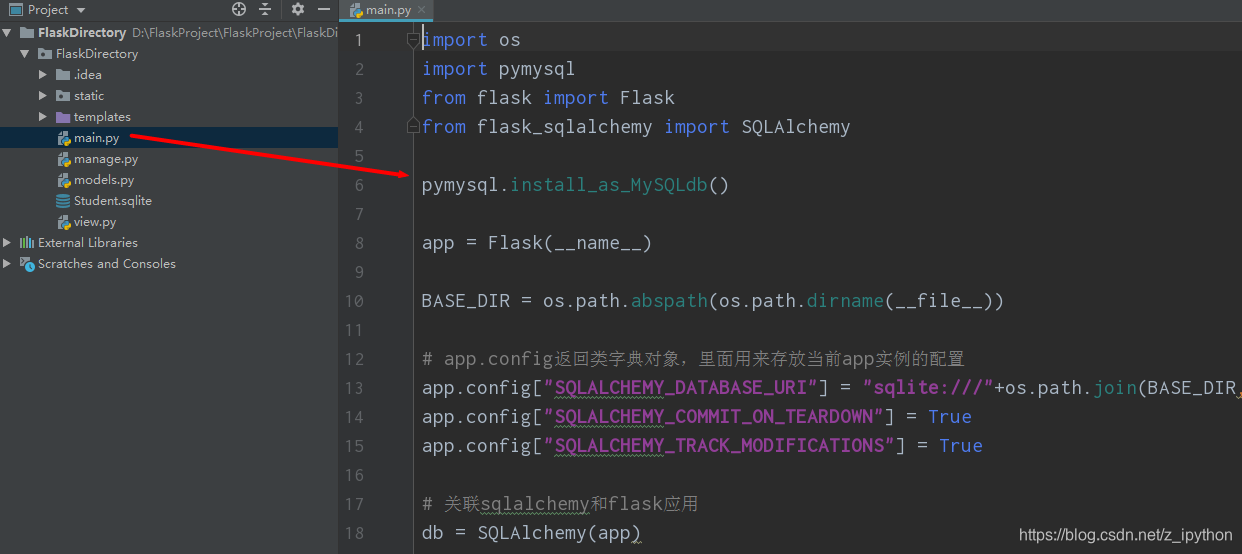Click the Scratches and Consoles icon
The height and width of the screenshot is (554, 1242).
point(27,264)
